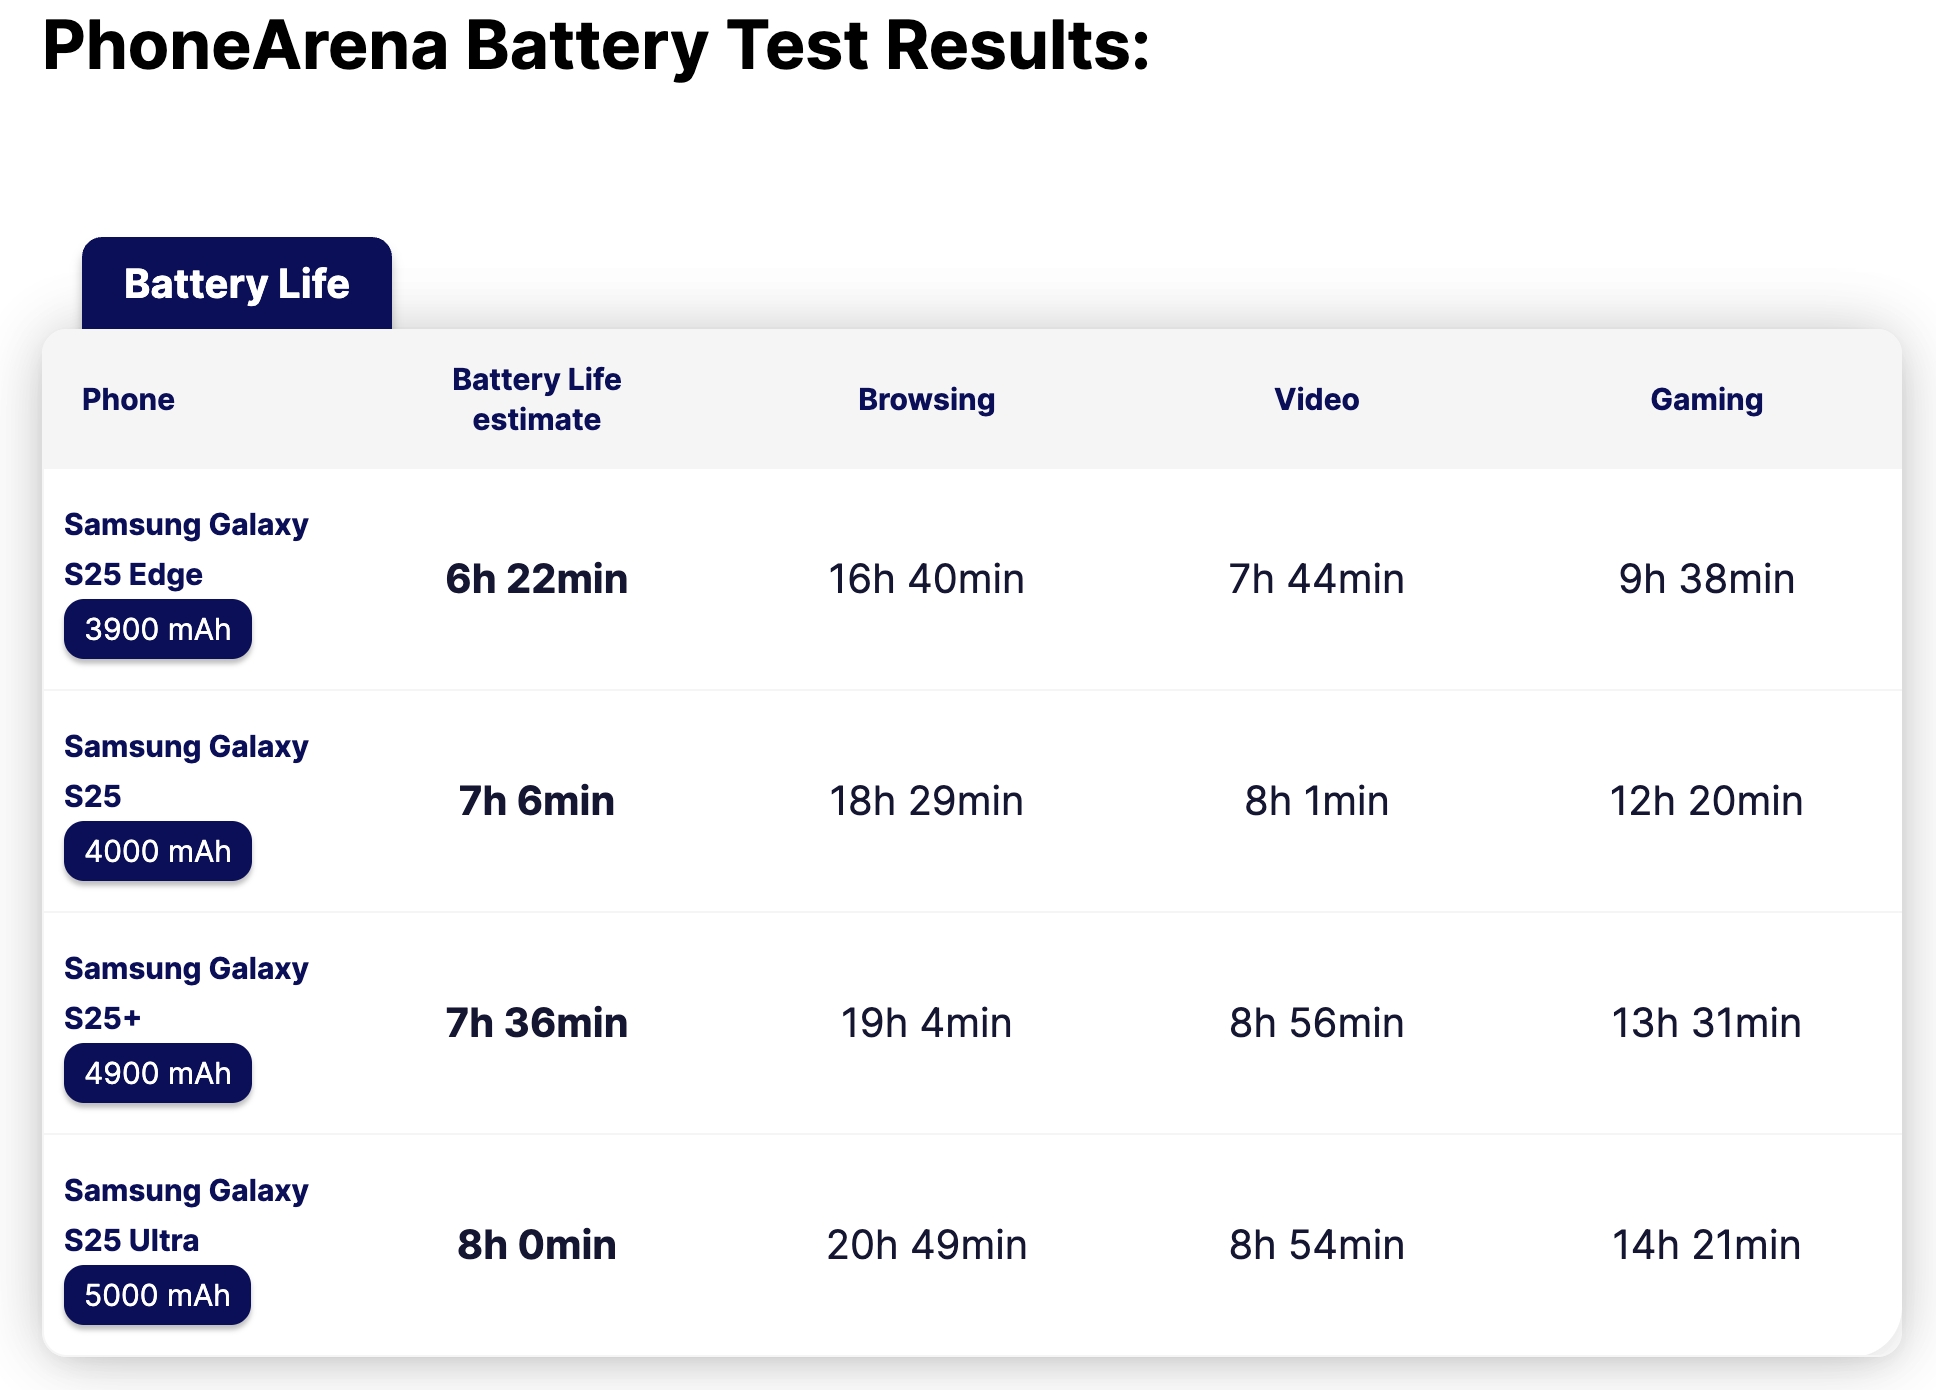
Task: Click the Video column header
Action: 1316,400
